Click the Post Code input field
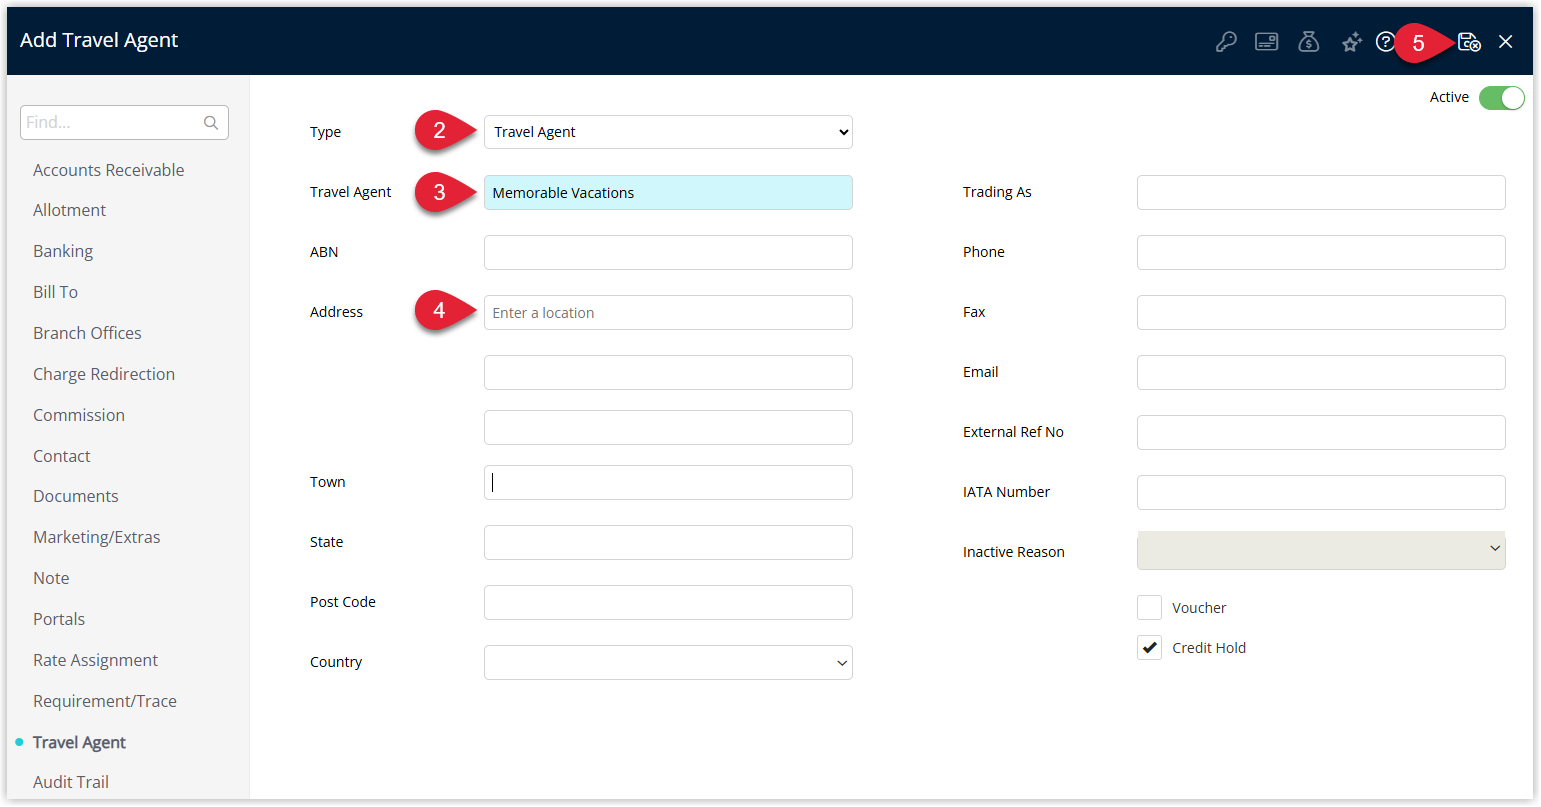The image size is (1541, 807). (668, 602)
